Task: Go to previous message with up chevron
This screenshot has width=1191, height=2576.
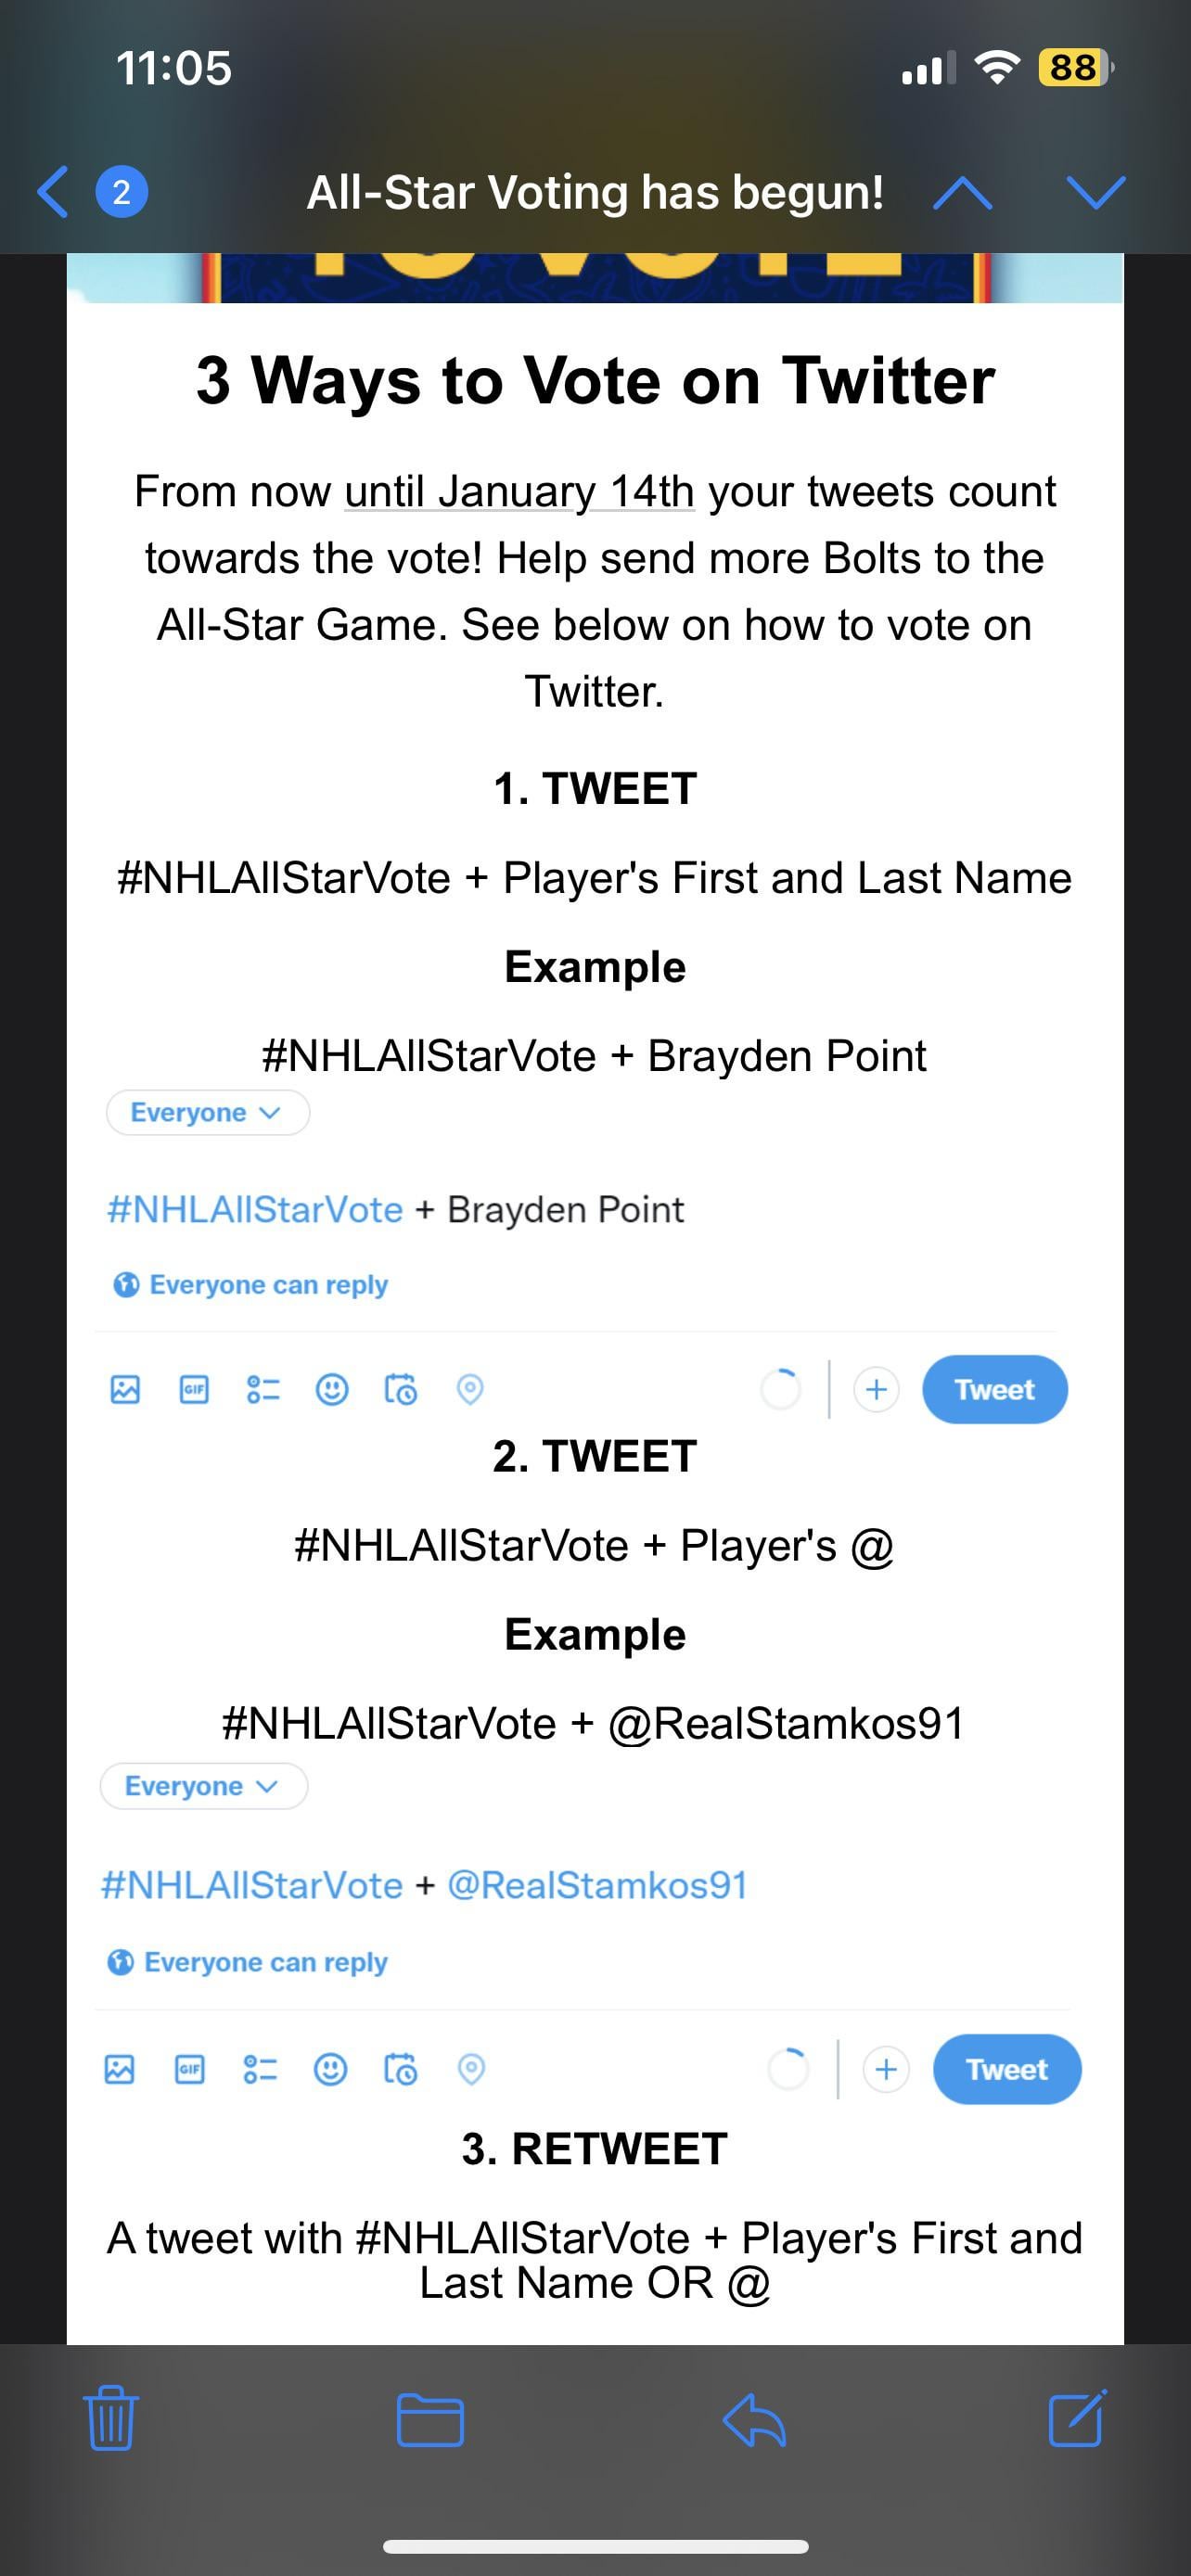Action: pyautogui.click(x=962, y=192)
